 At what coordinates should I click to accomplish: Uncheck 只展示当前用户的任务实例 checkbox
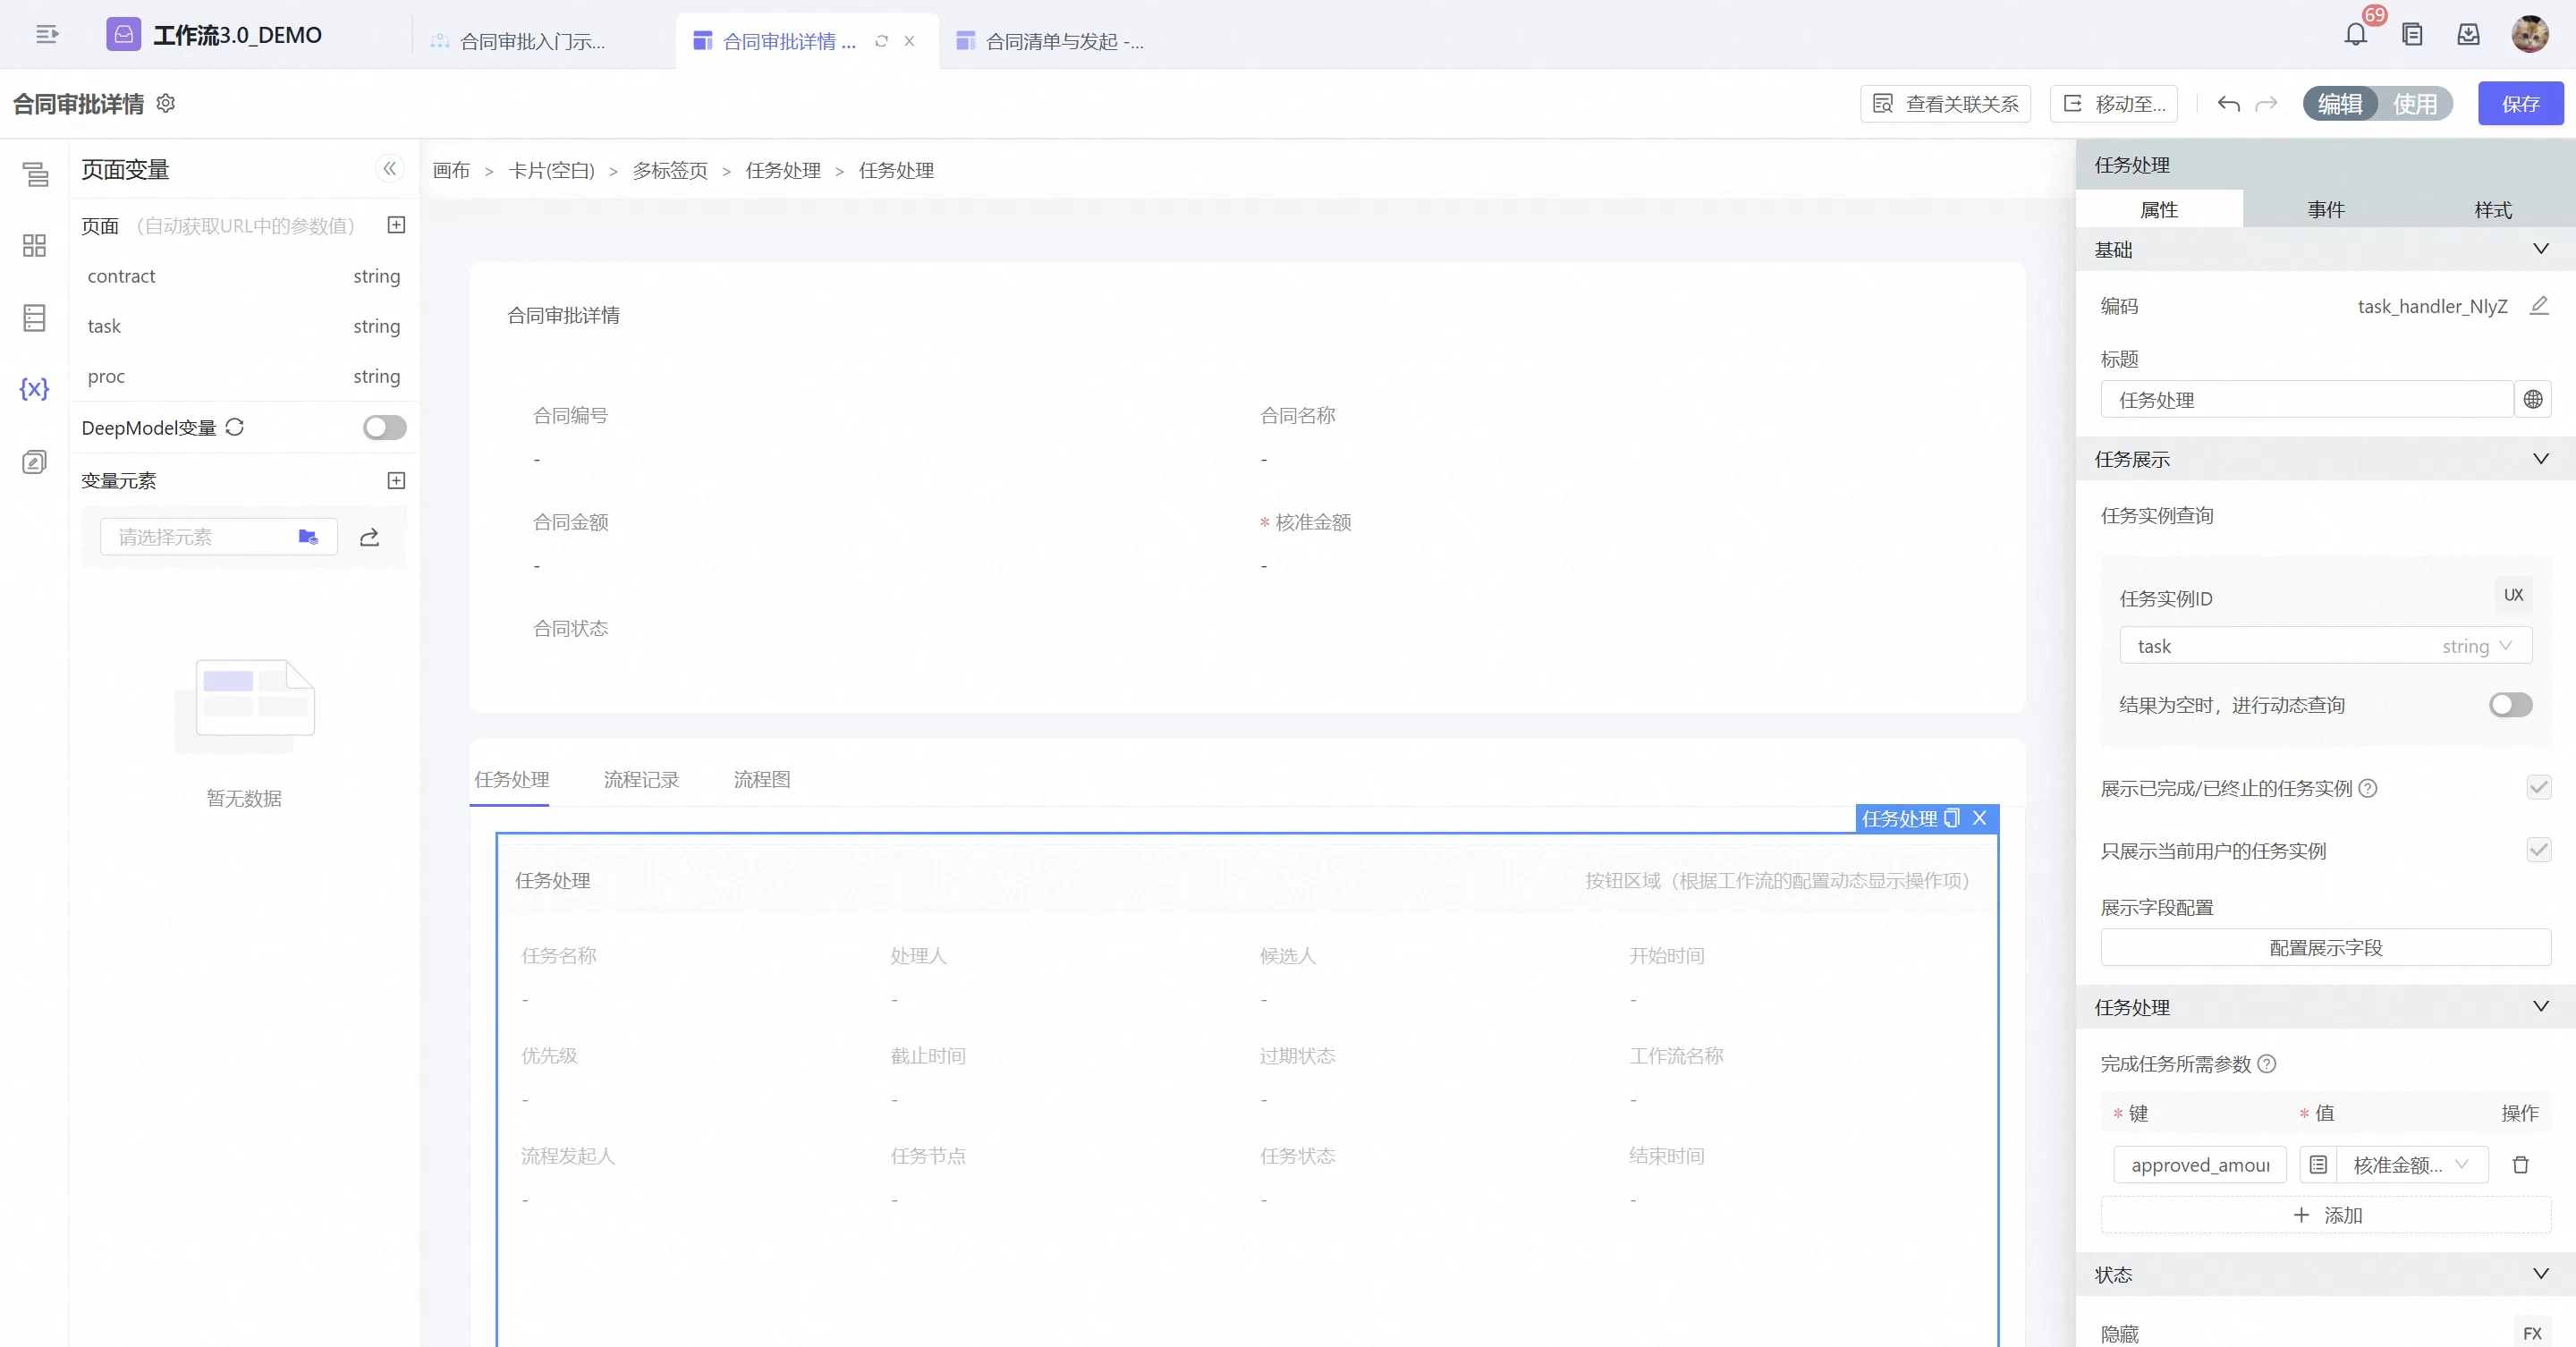[x=2539, y=850]
